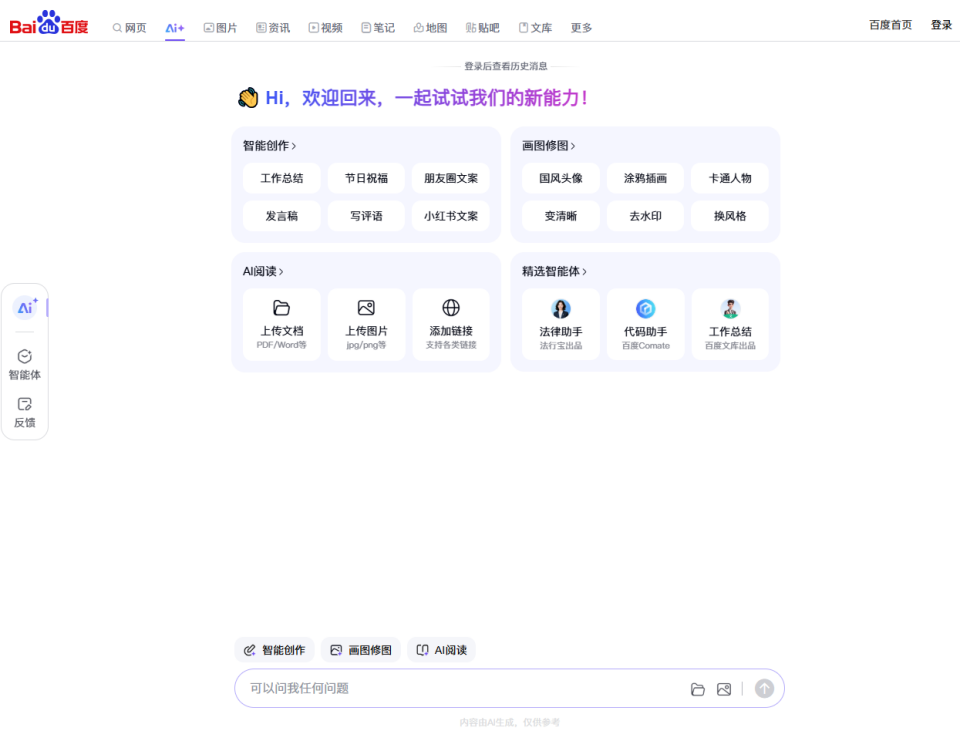Switch to the 网页 tab
Screen dimensions: 960x731
(x=129, y=28)
